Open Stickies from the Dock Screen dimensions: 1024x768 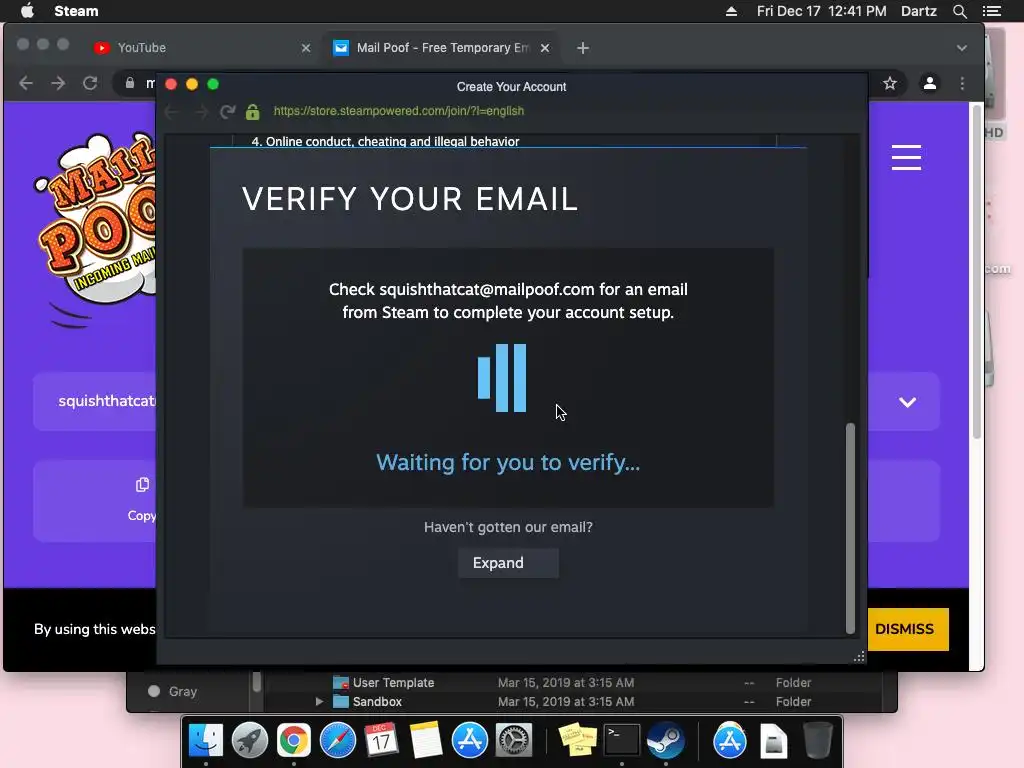pyautogui.click(x=577, y=740)
